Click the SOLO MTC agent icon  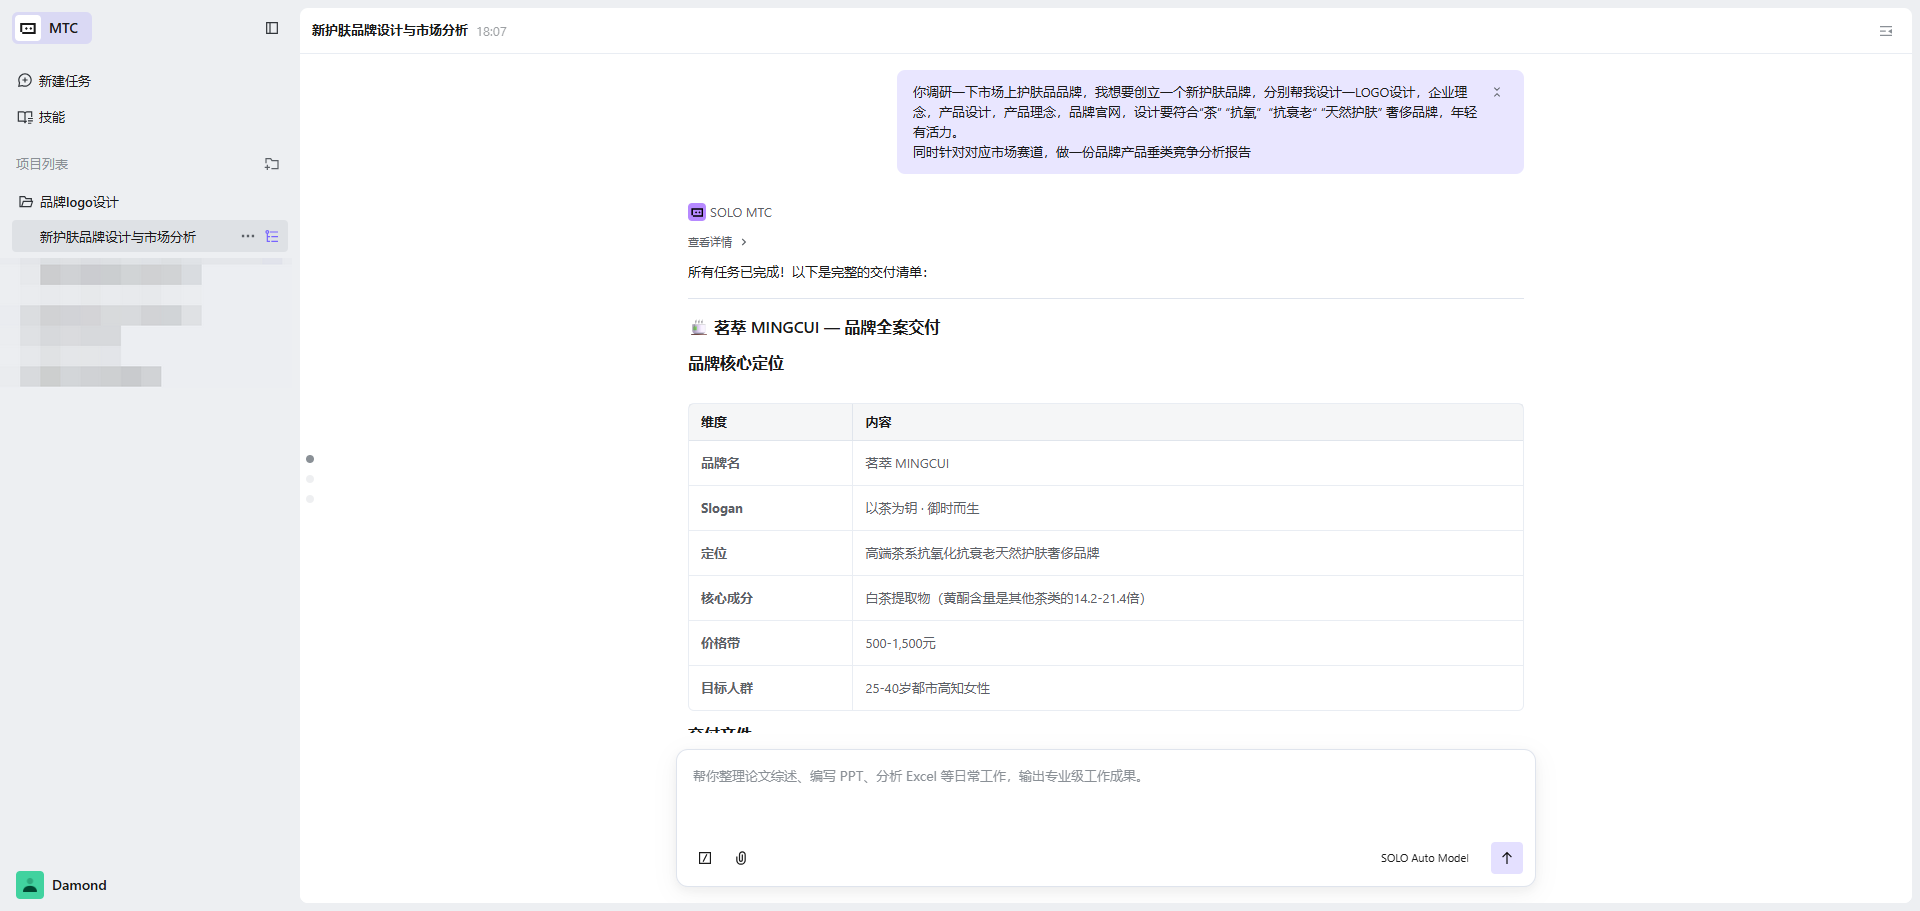click(x=697, y=212)
